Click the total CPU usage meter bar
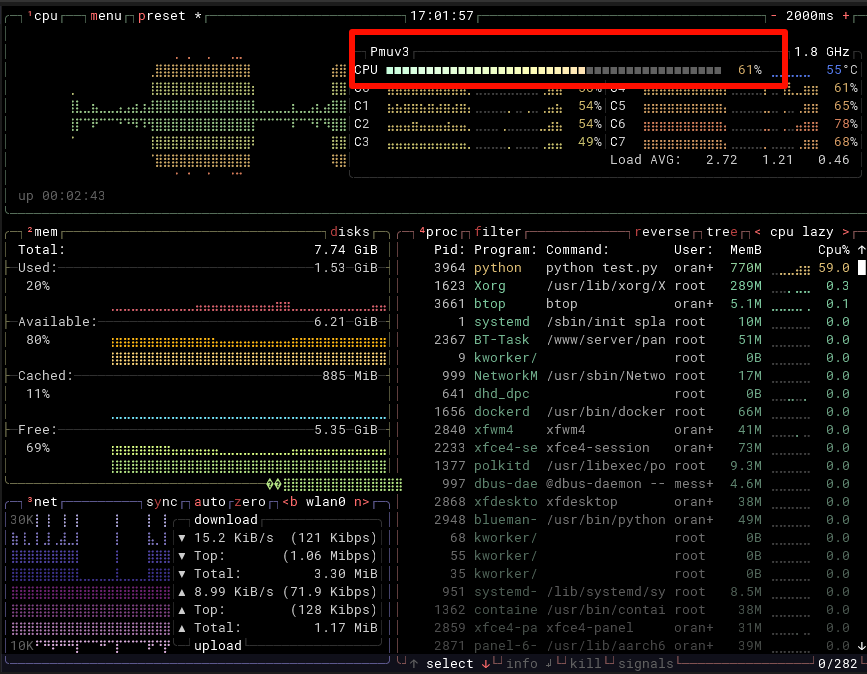867x674 pixels. pyautogui.click(x=553, y=70)
